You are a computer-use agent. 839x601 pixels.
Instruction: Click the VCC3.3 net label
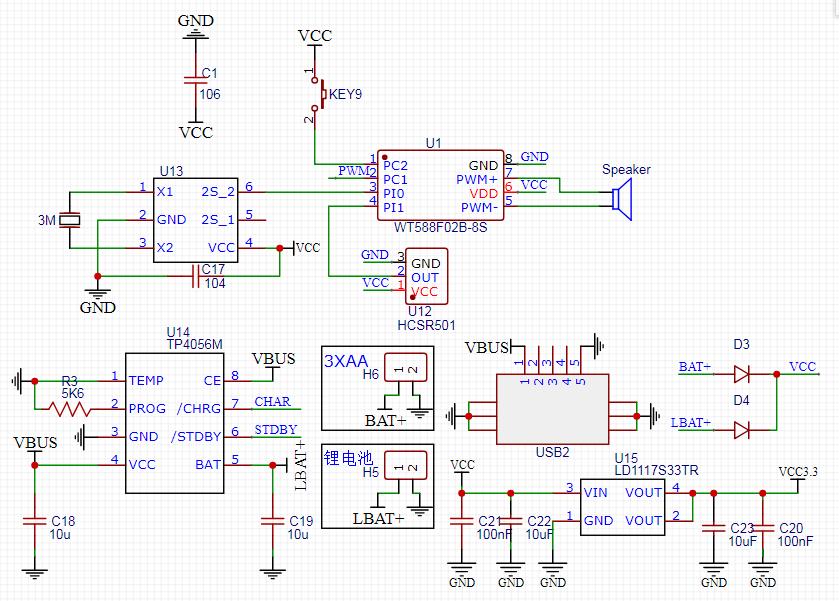click(x=798, y=471)
